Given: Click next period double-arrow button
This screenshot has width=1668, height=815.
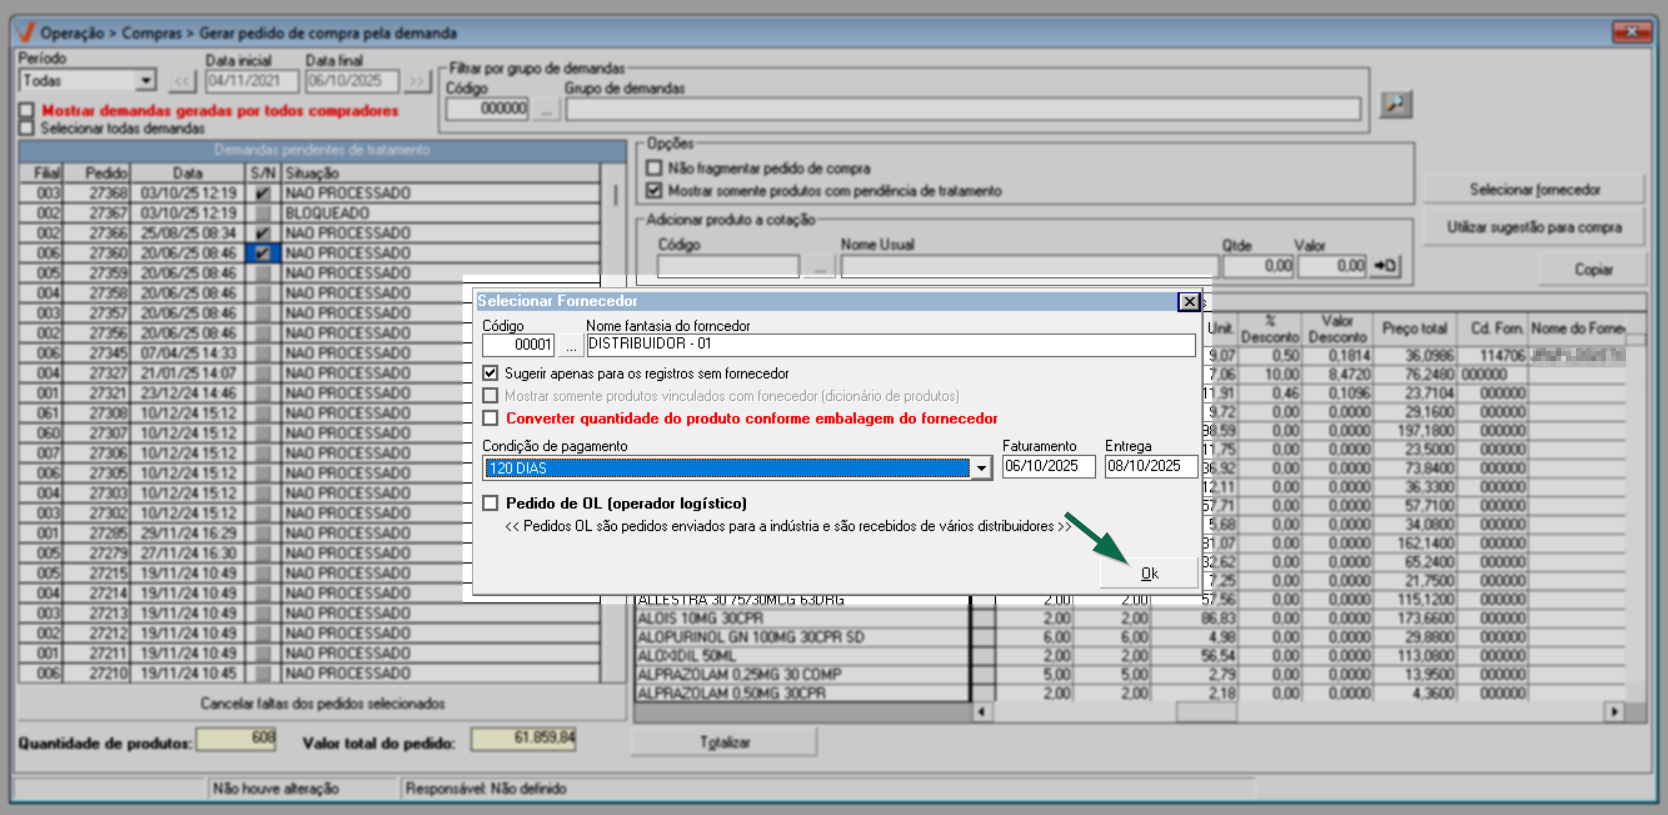Looking at the screenshot, I should tap(416, 81).
